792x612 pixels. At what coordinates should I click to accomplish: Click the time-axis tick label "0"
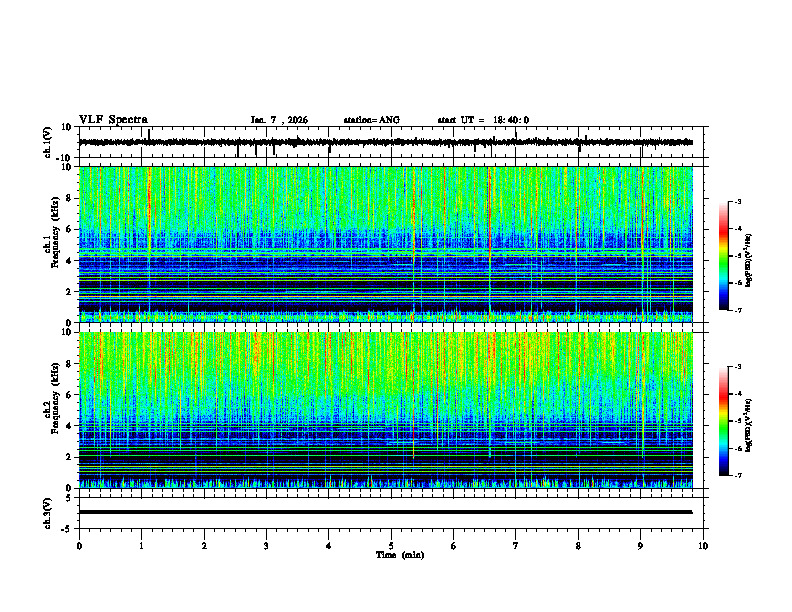click(x=79, y=546)
